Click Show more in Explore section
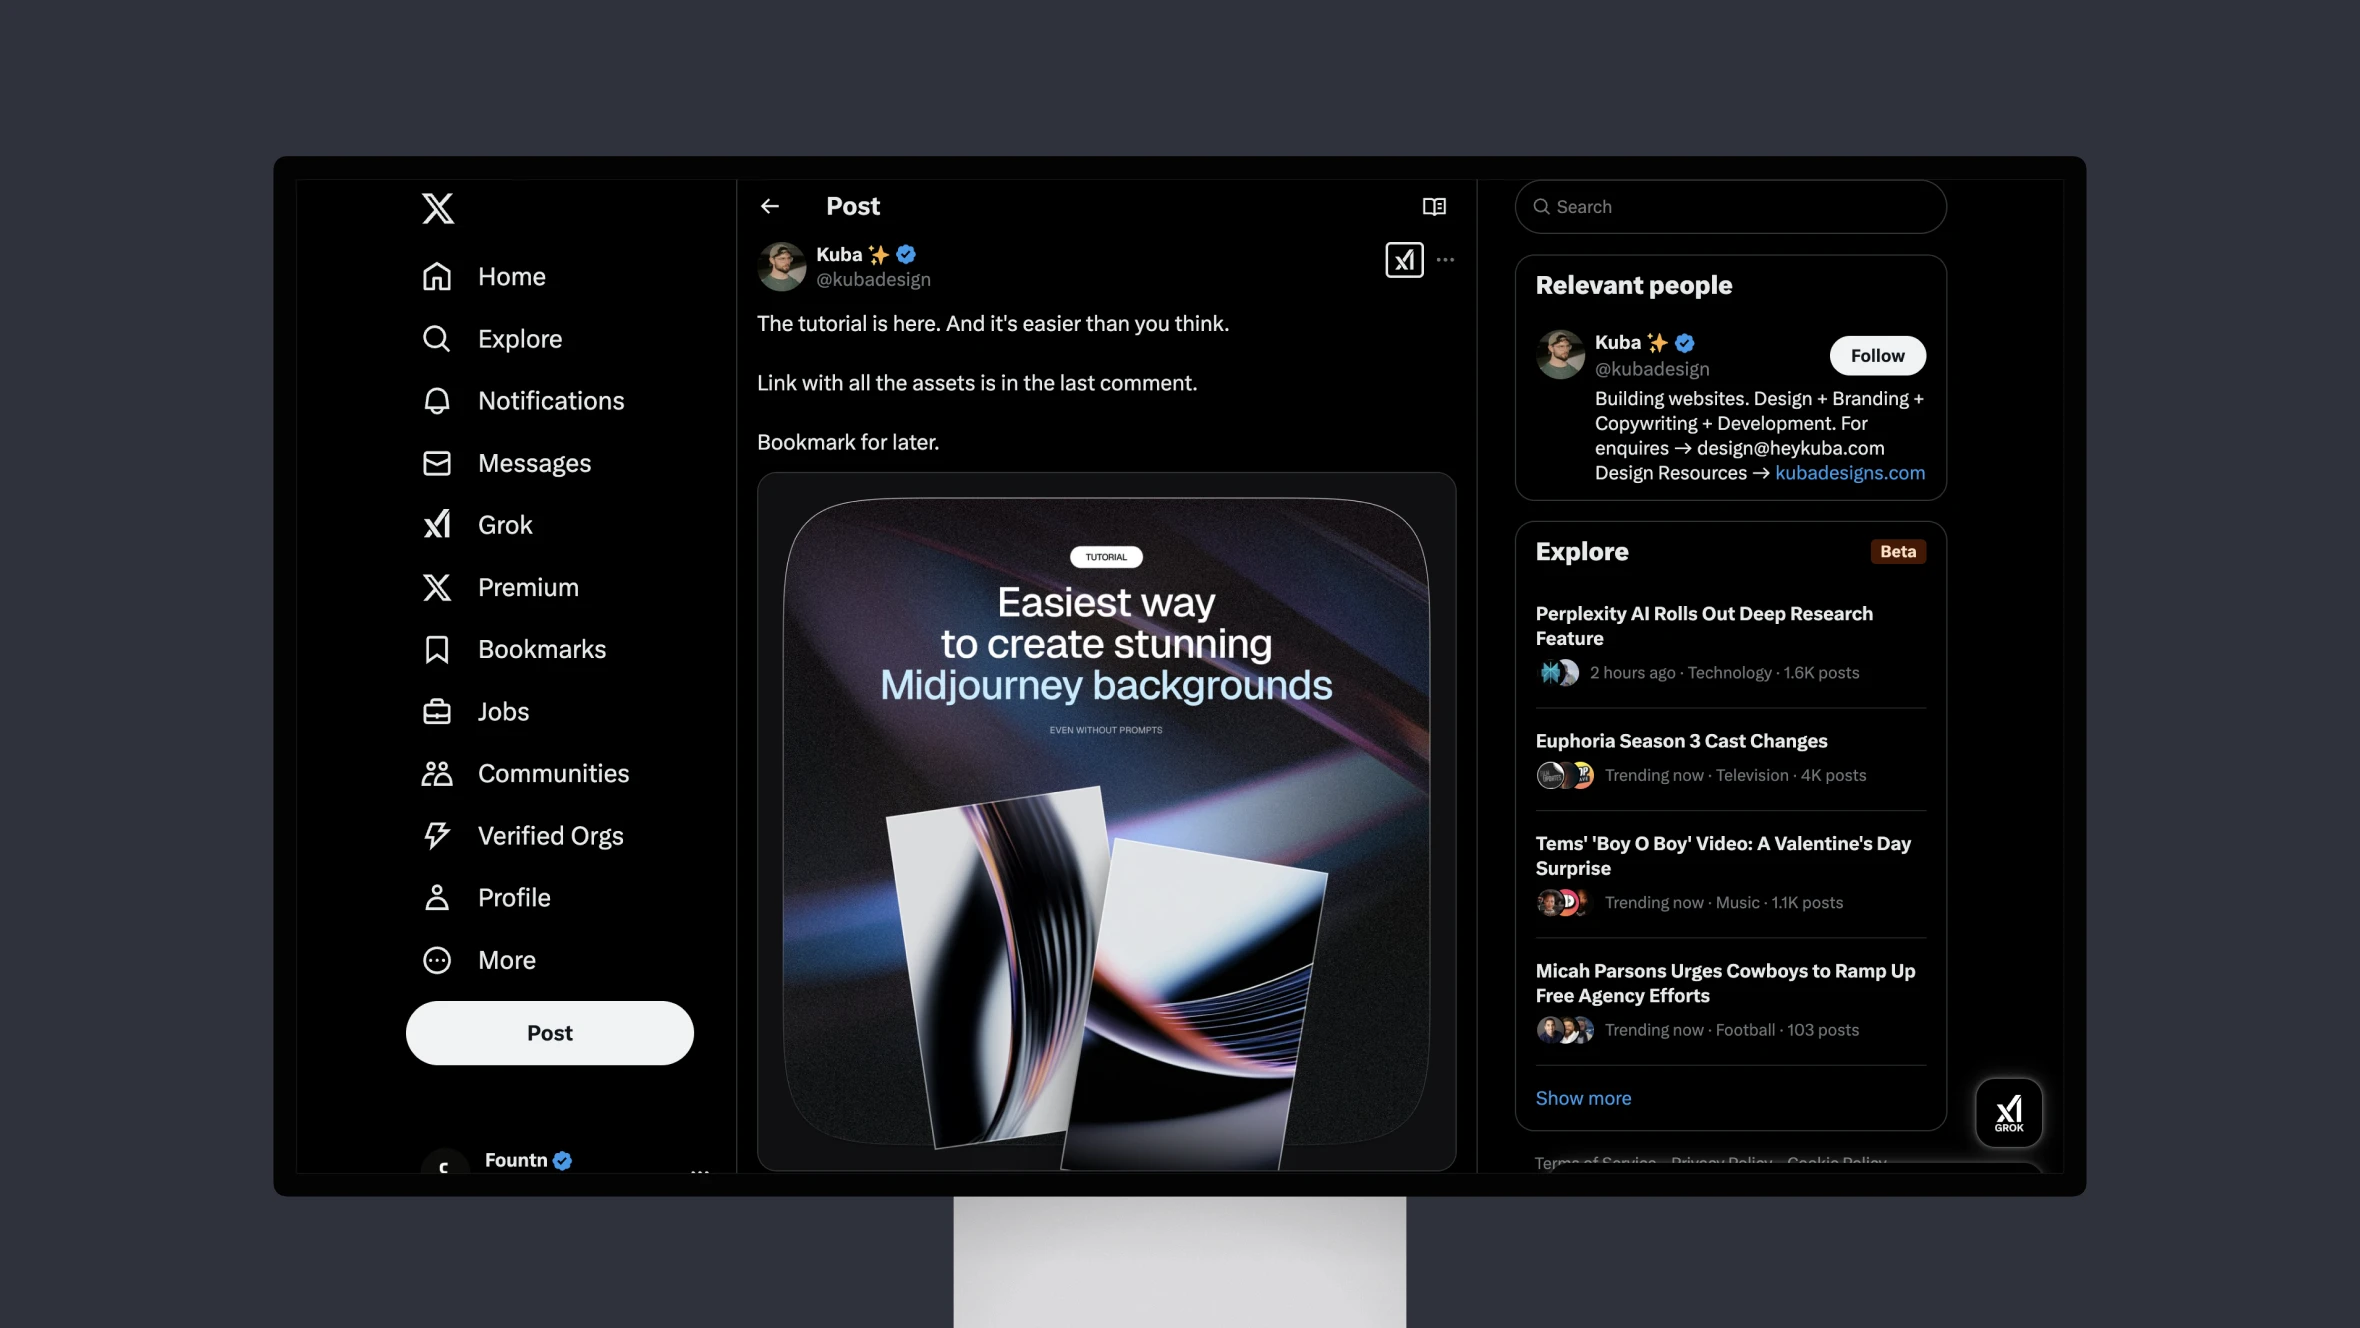Screen dimensions: 2360x1328 click(1584, 1098)
